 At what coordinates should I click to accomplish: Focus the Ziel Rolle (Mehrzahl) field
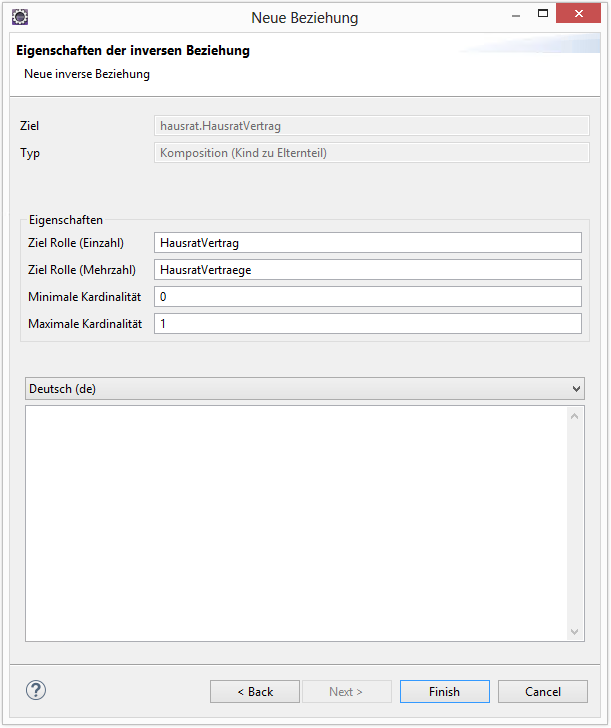[367, 270]
